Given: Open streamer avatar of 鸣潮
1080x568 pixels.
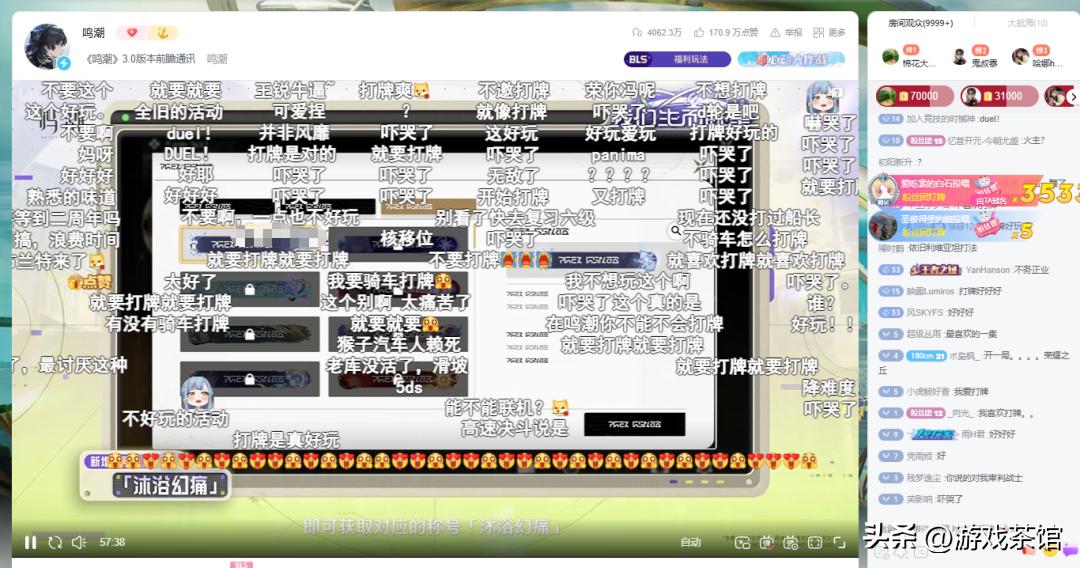Looking at the screenshot, I should pyautogui.click(x=47, y=45).
